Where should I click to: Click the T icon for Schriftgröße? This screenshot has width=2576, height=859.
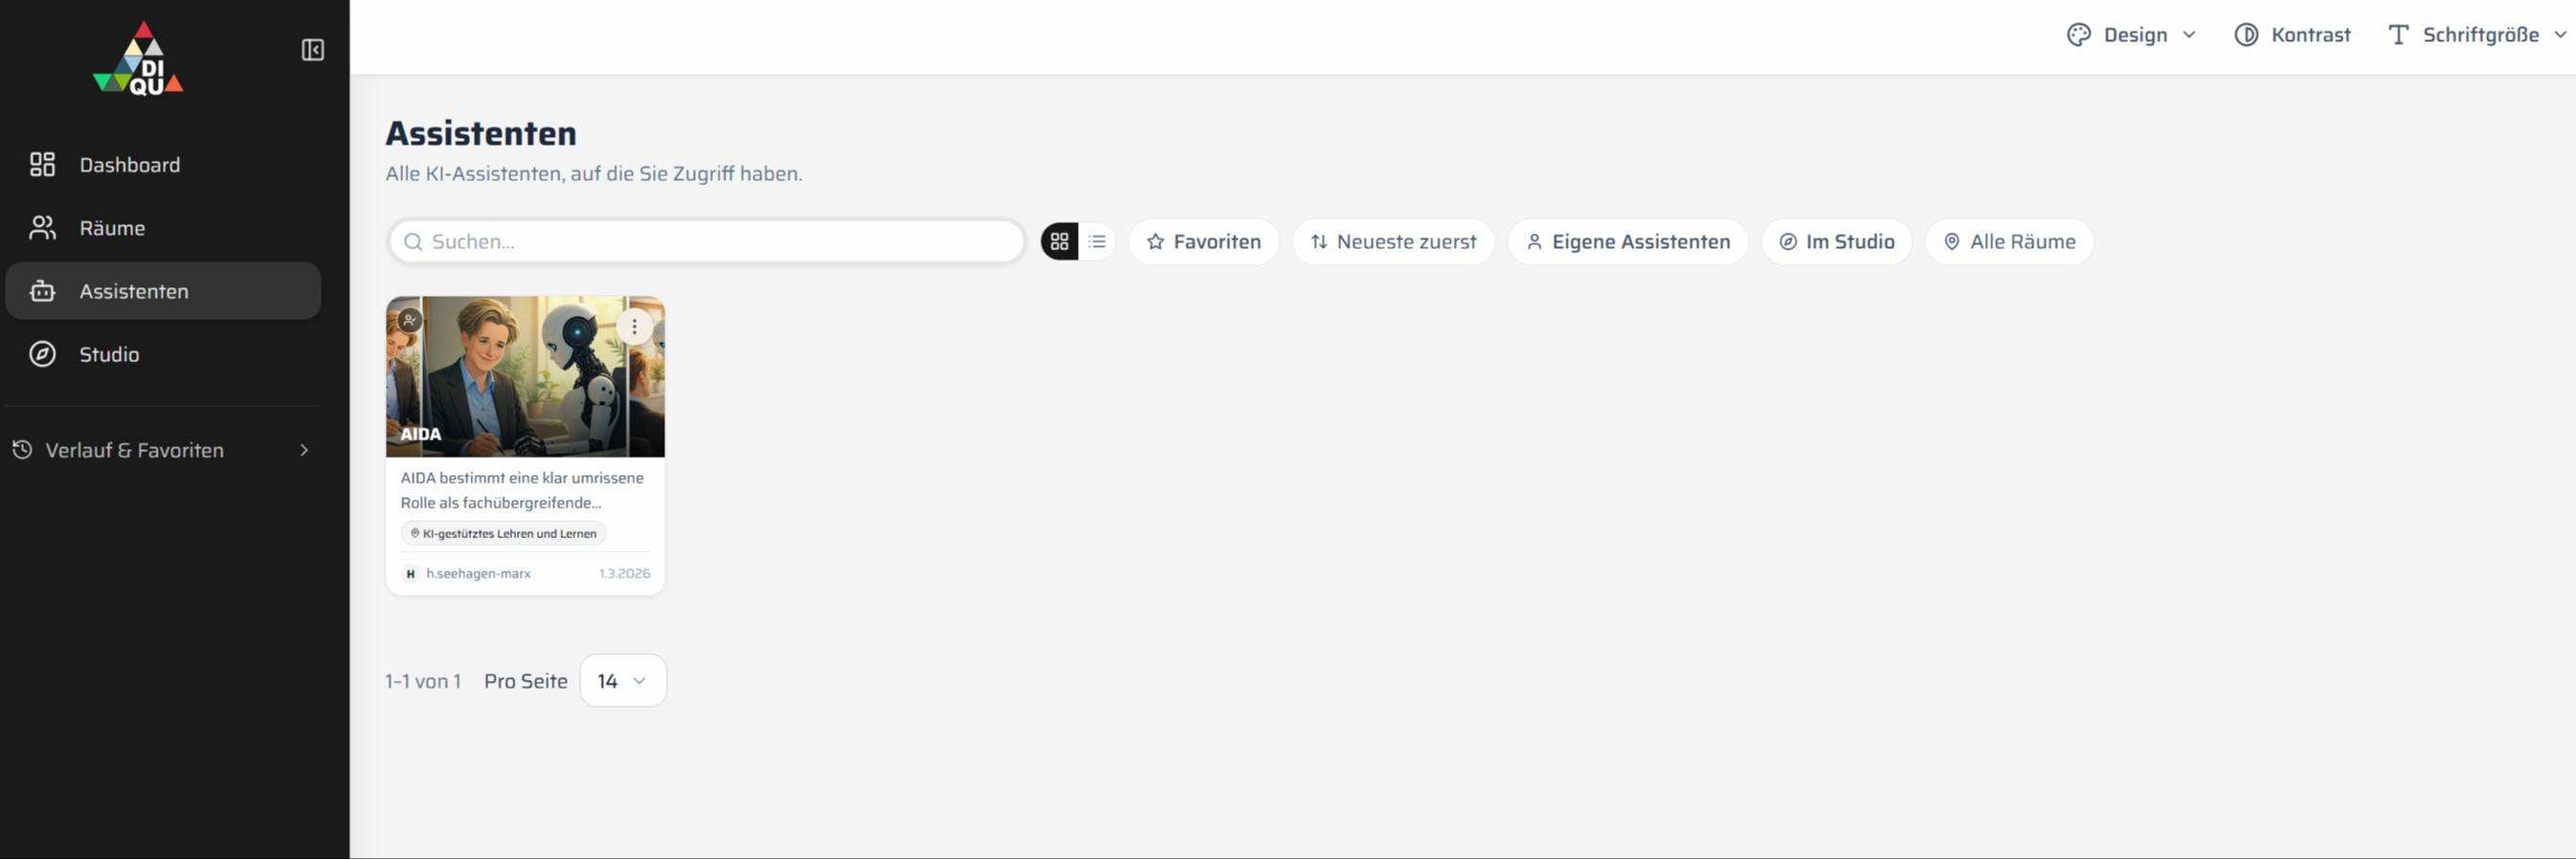click(2398, 35)
